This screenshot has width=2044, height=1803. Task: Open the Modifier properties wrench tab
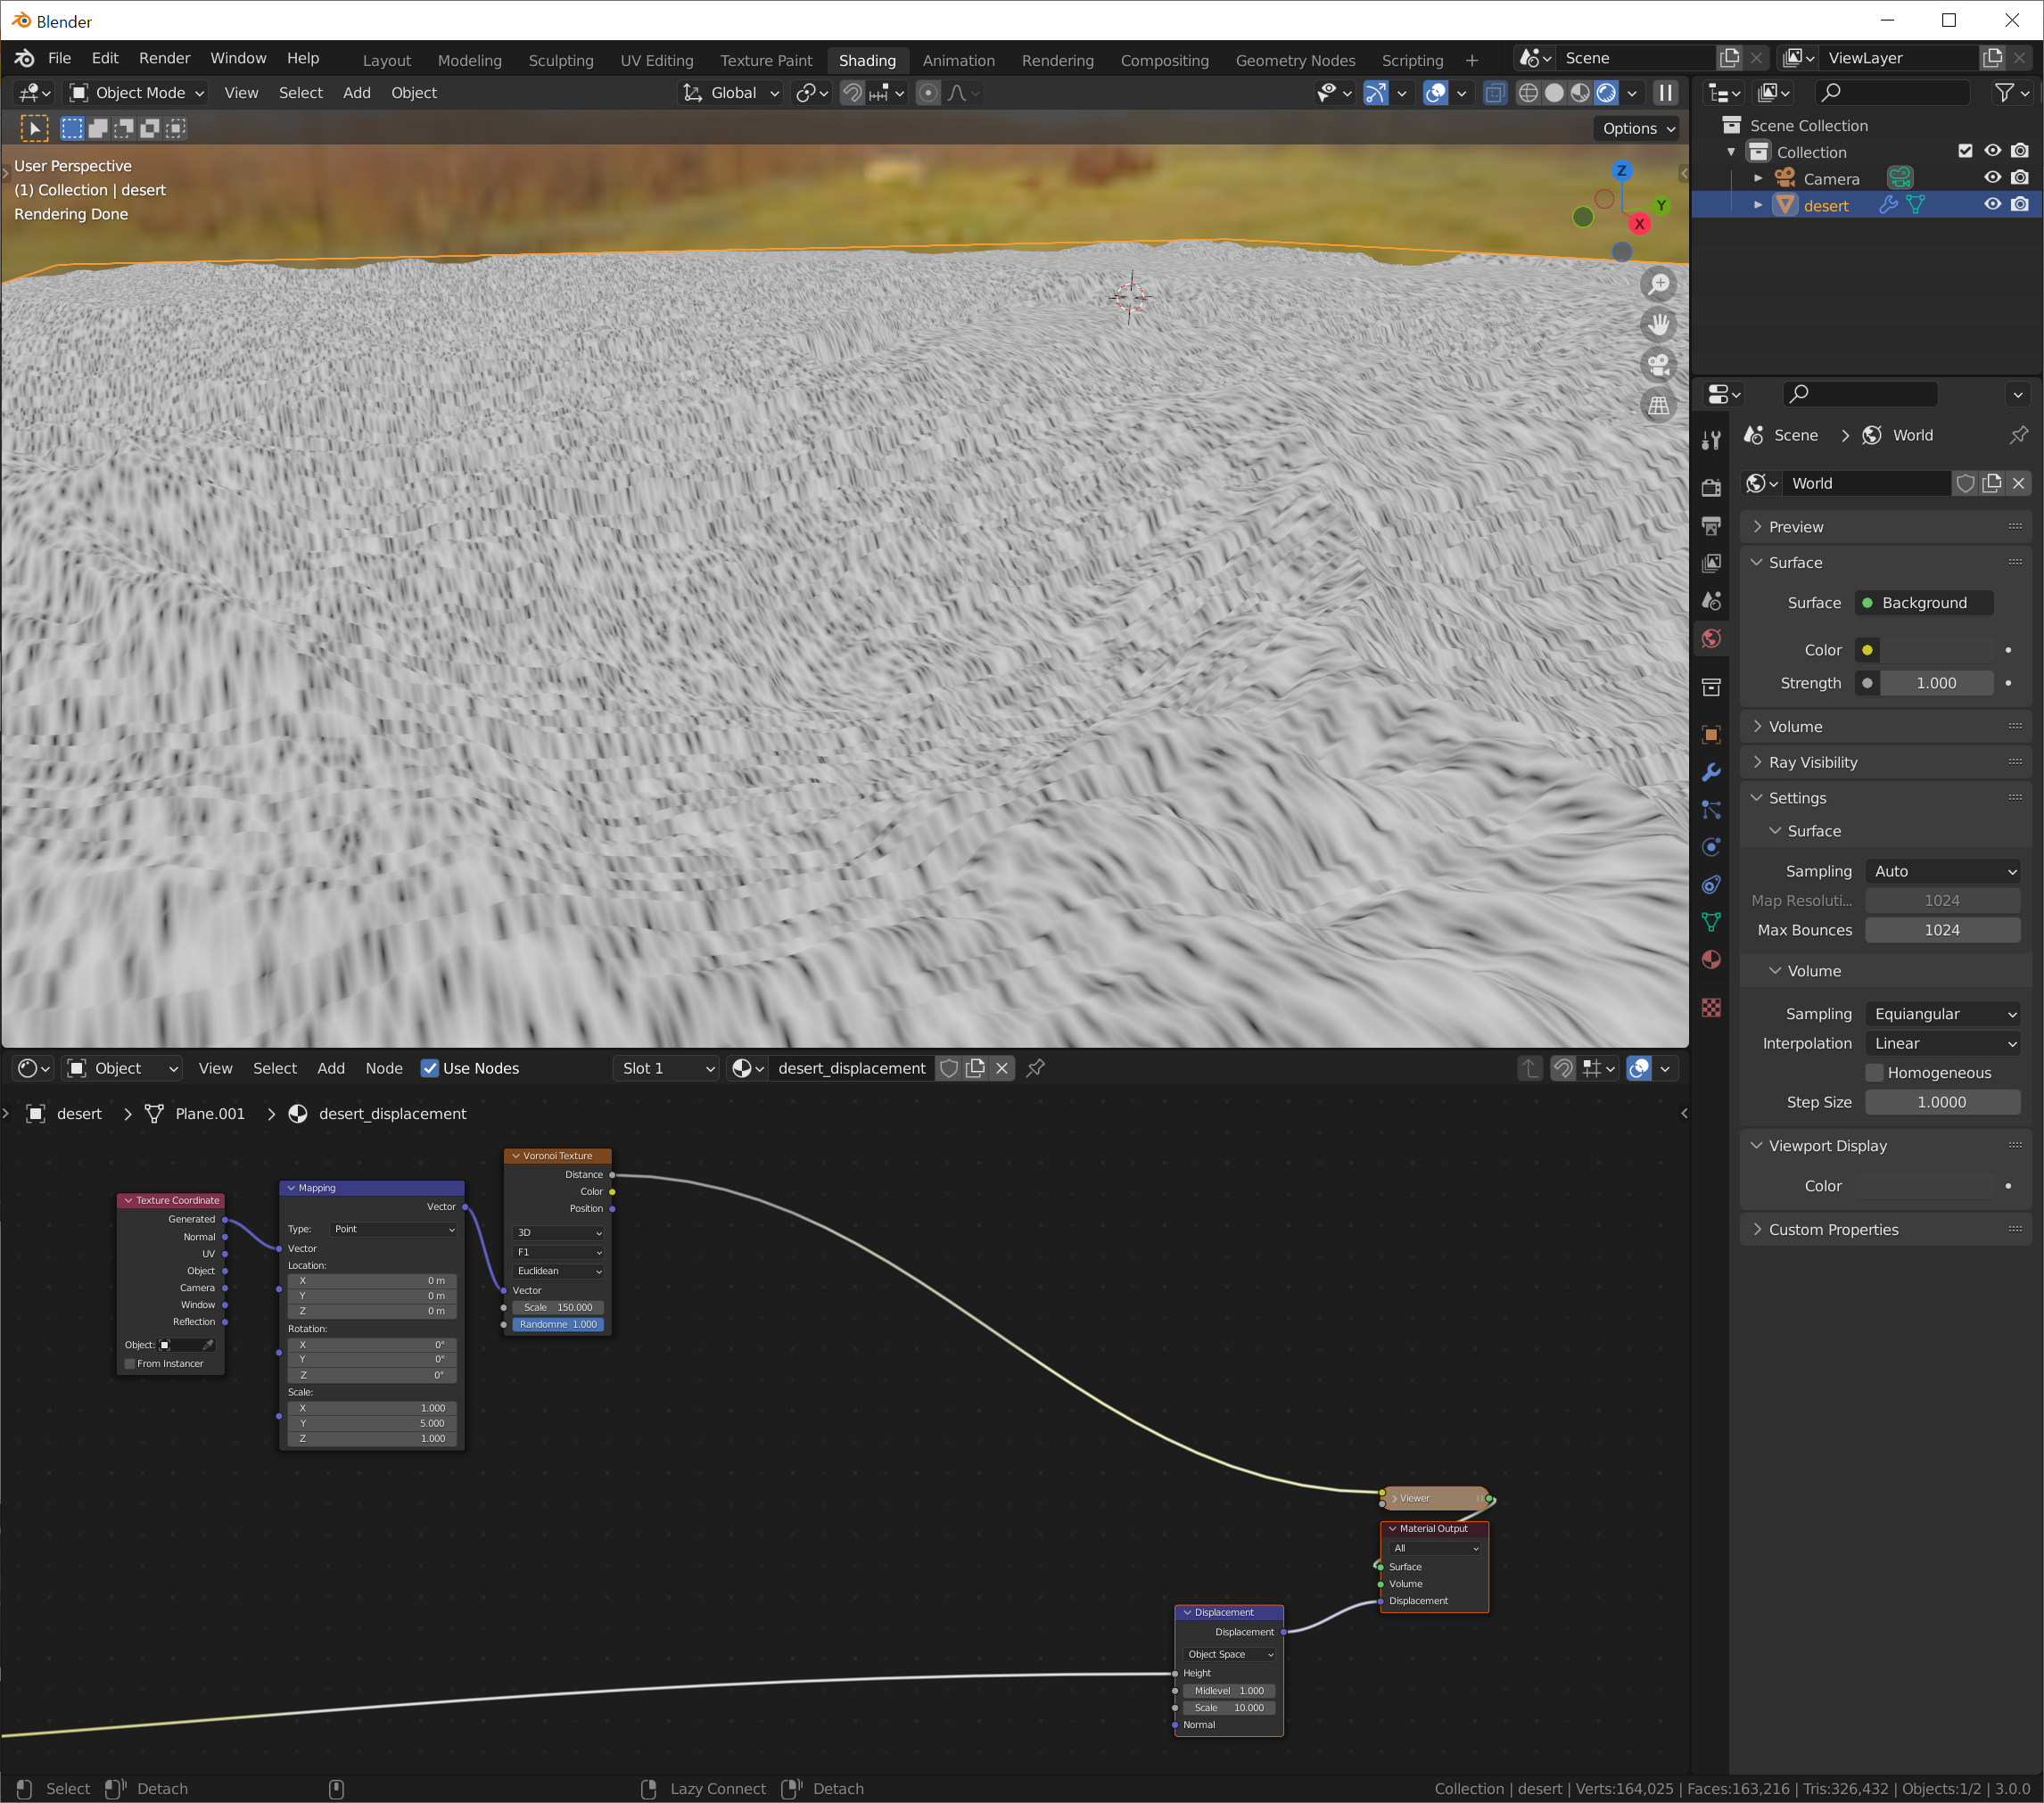(x=1711, y=772)
